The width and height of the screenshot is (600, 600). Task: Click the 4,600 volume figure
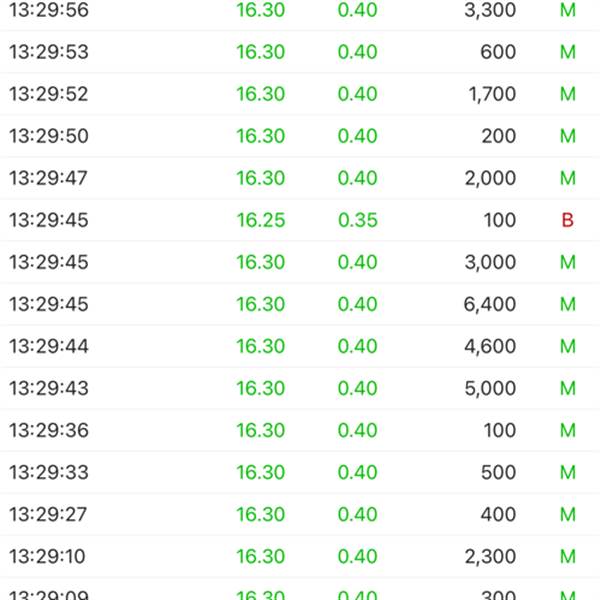pos(490,346)
